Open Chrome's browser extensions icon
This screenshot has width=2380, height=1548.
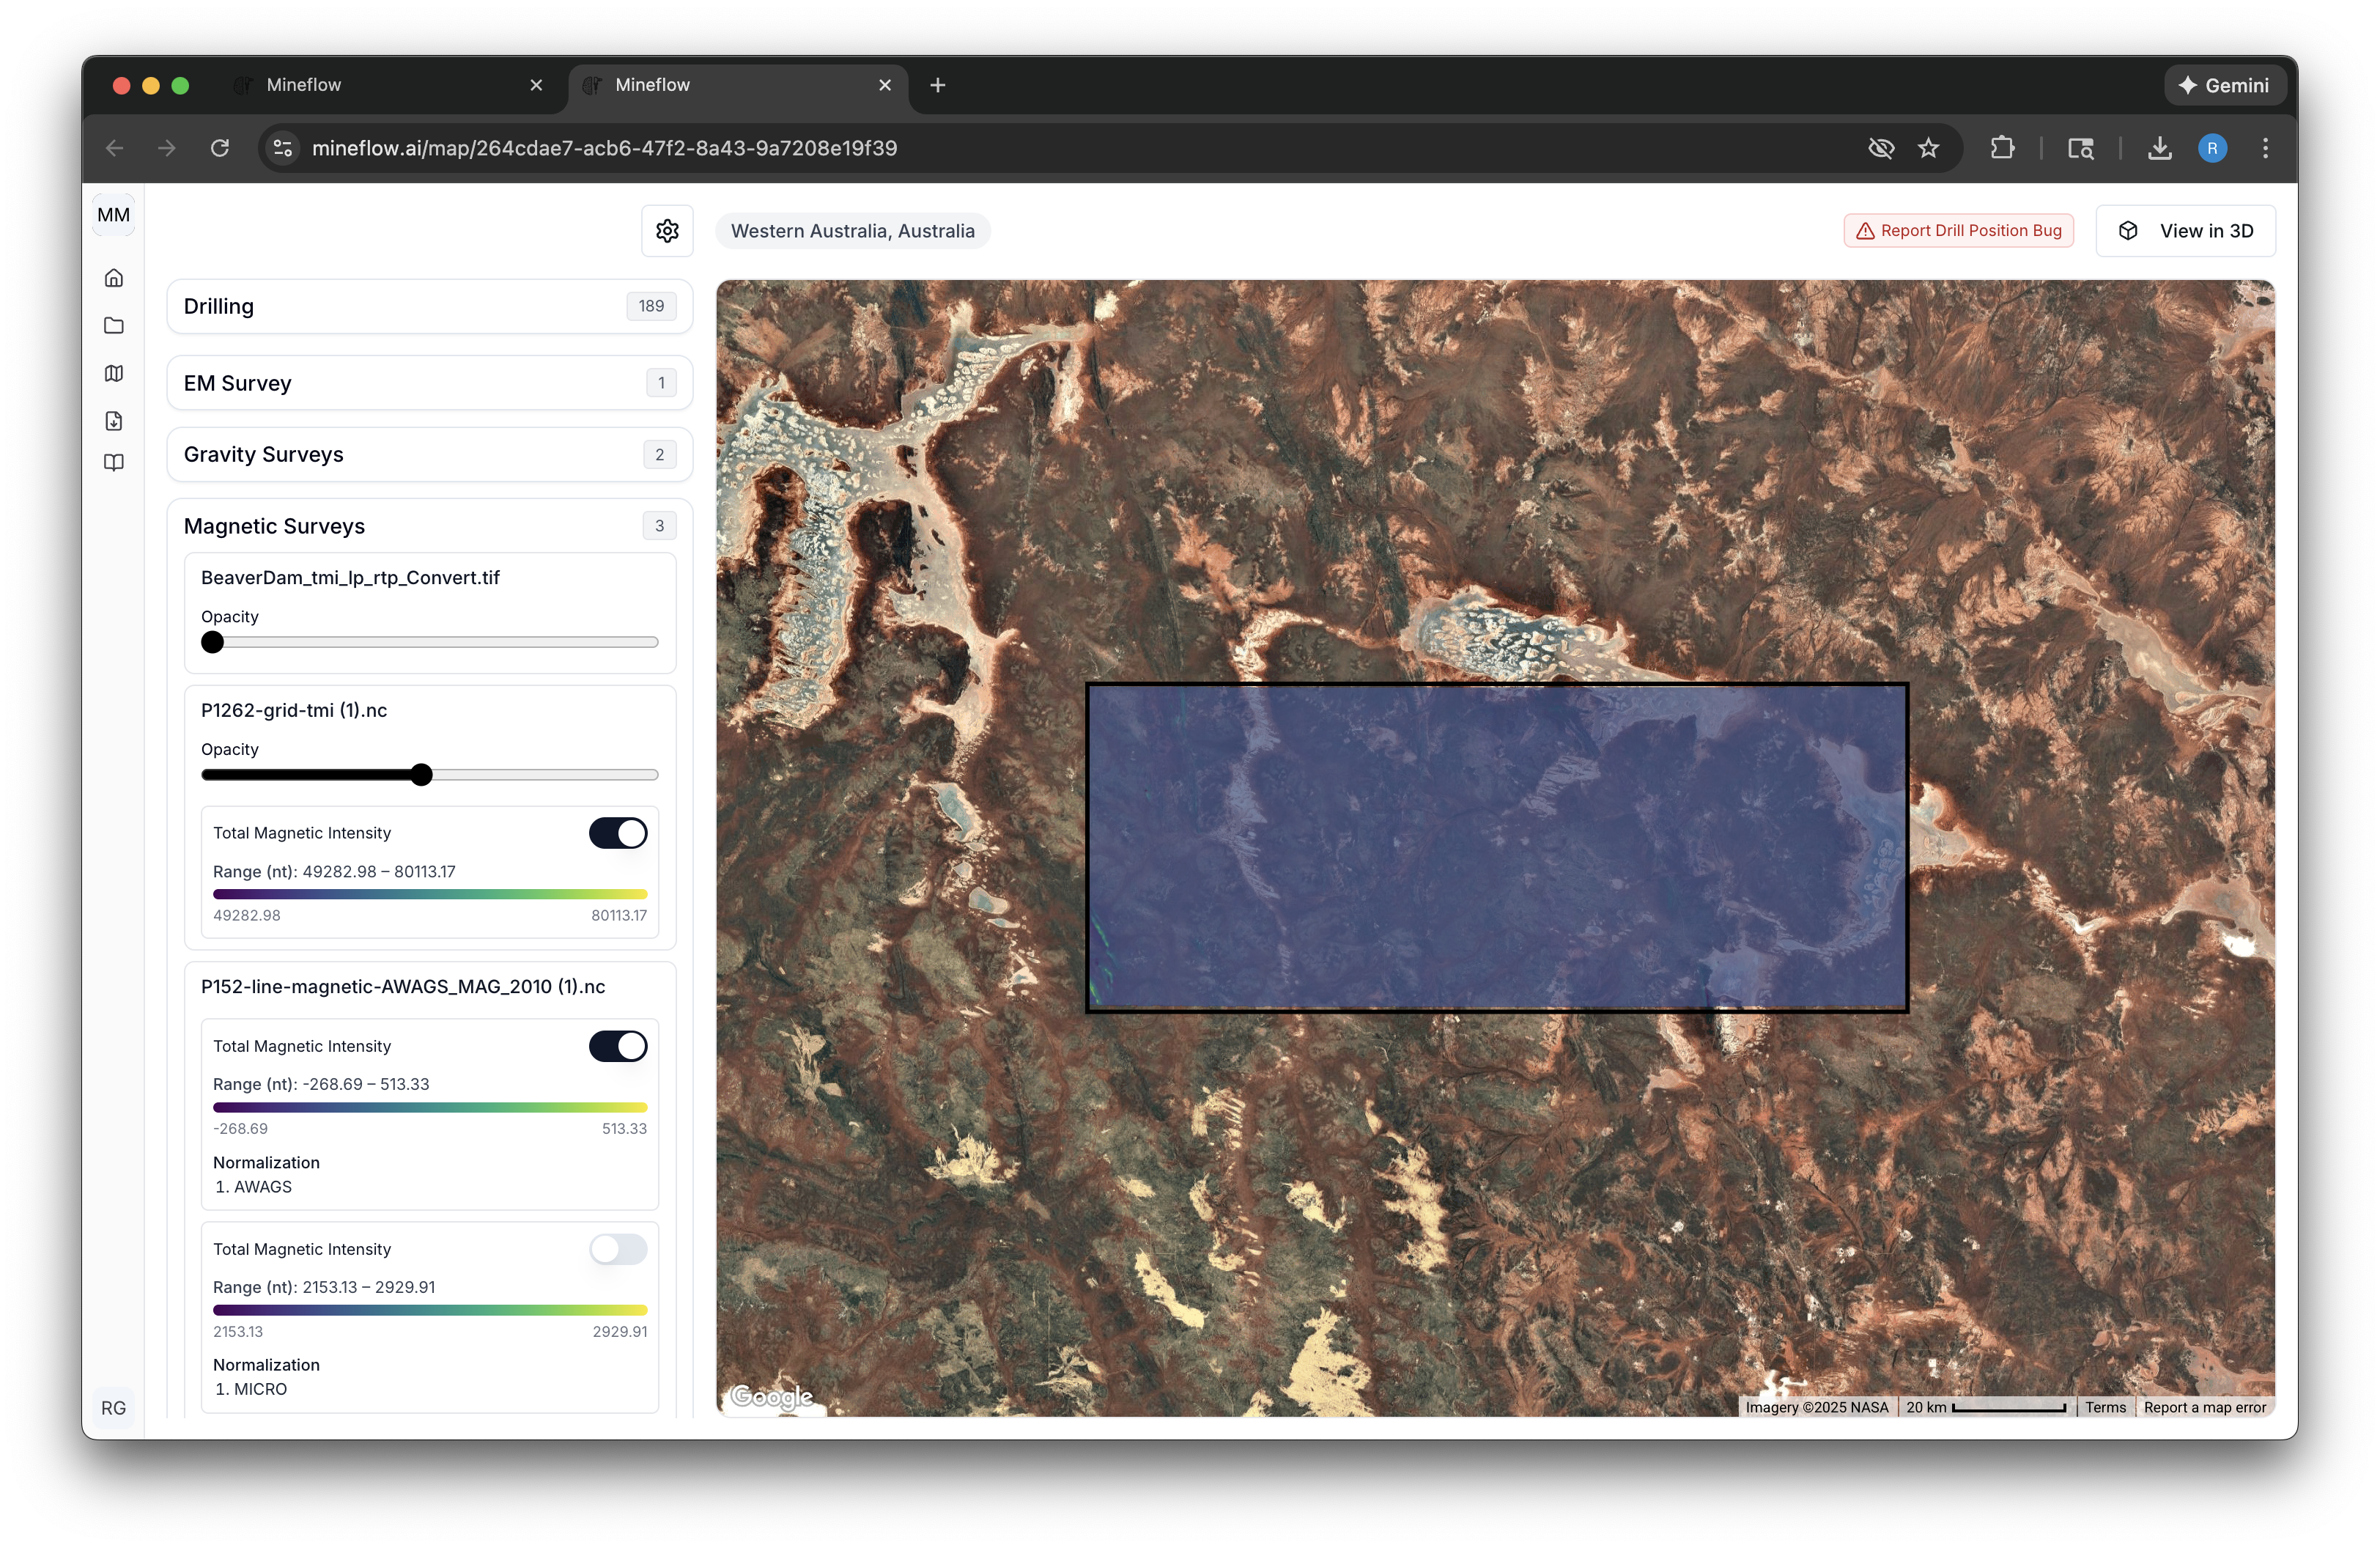[x=2003, y=147]
